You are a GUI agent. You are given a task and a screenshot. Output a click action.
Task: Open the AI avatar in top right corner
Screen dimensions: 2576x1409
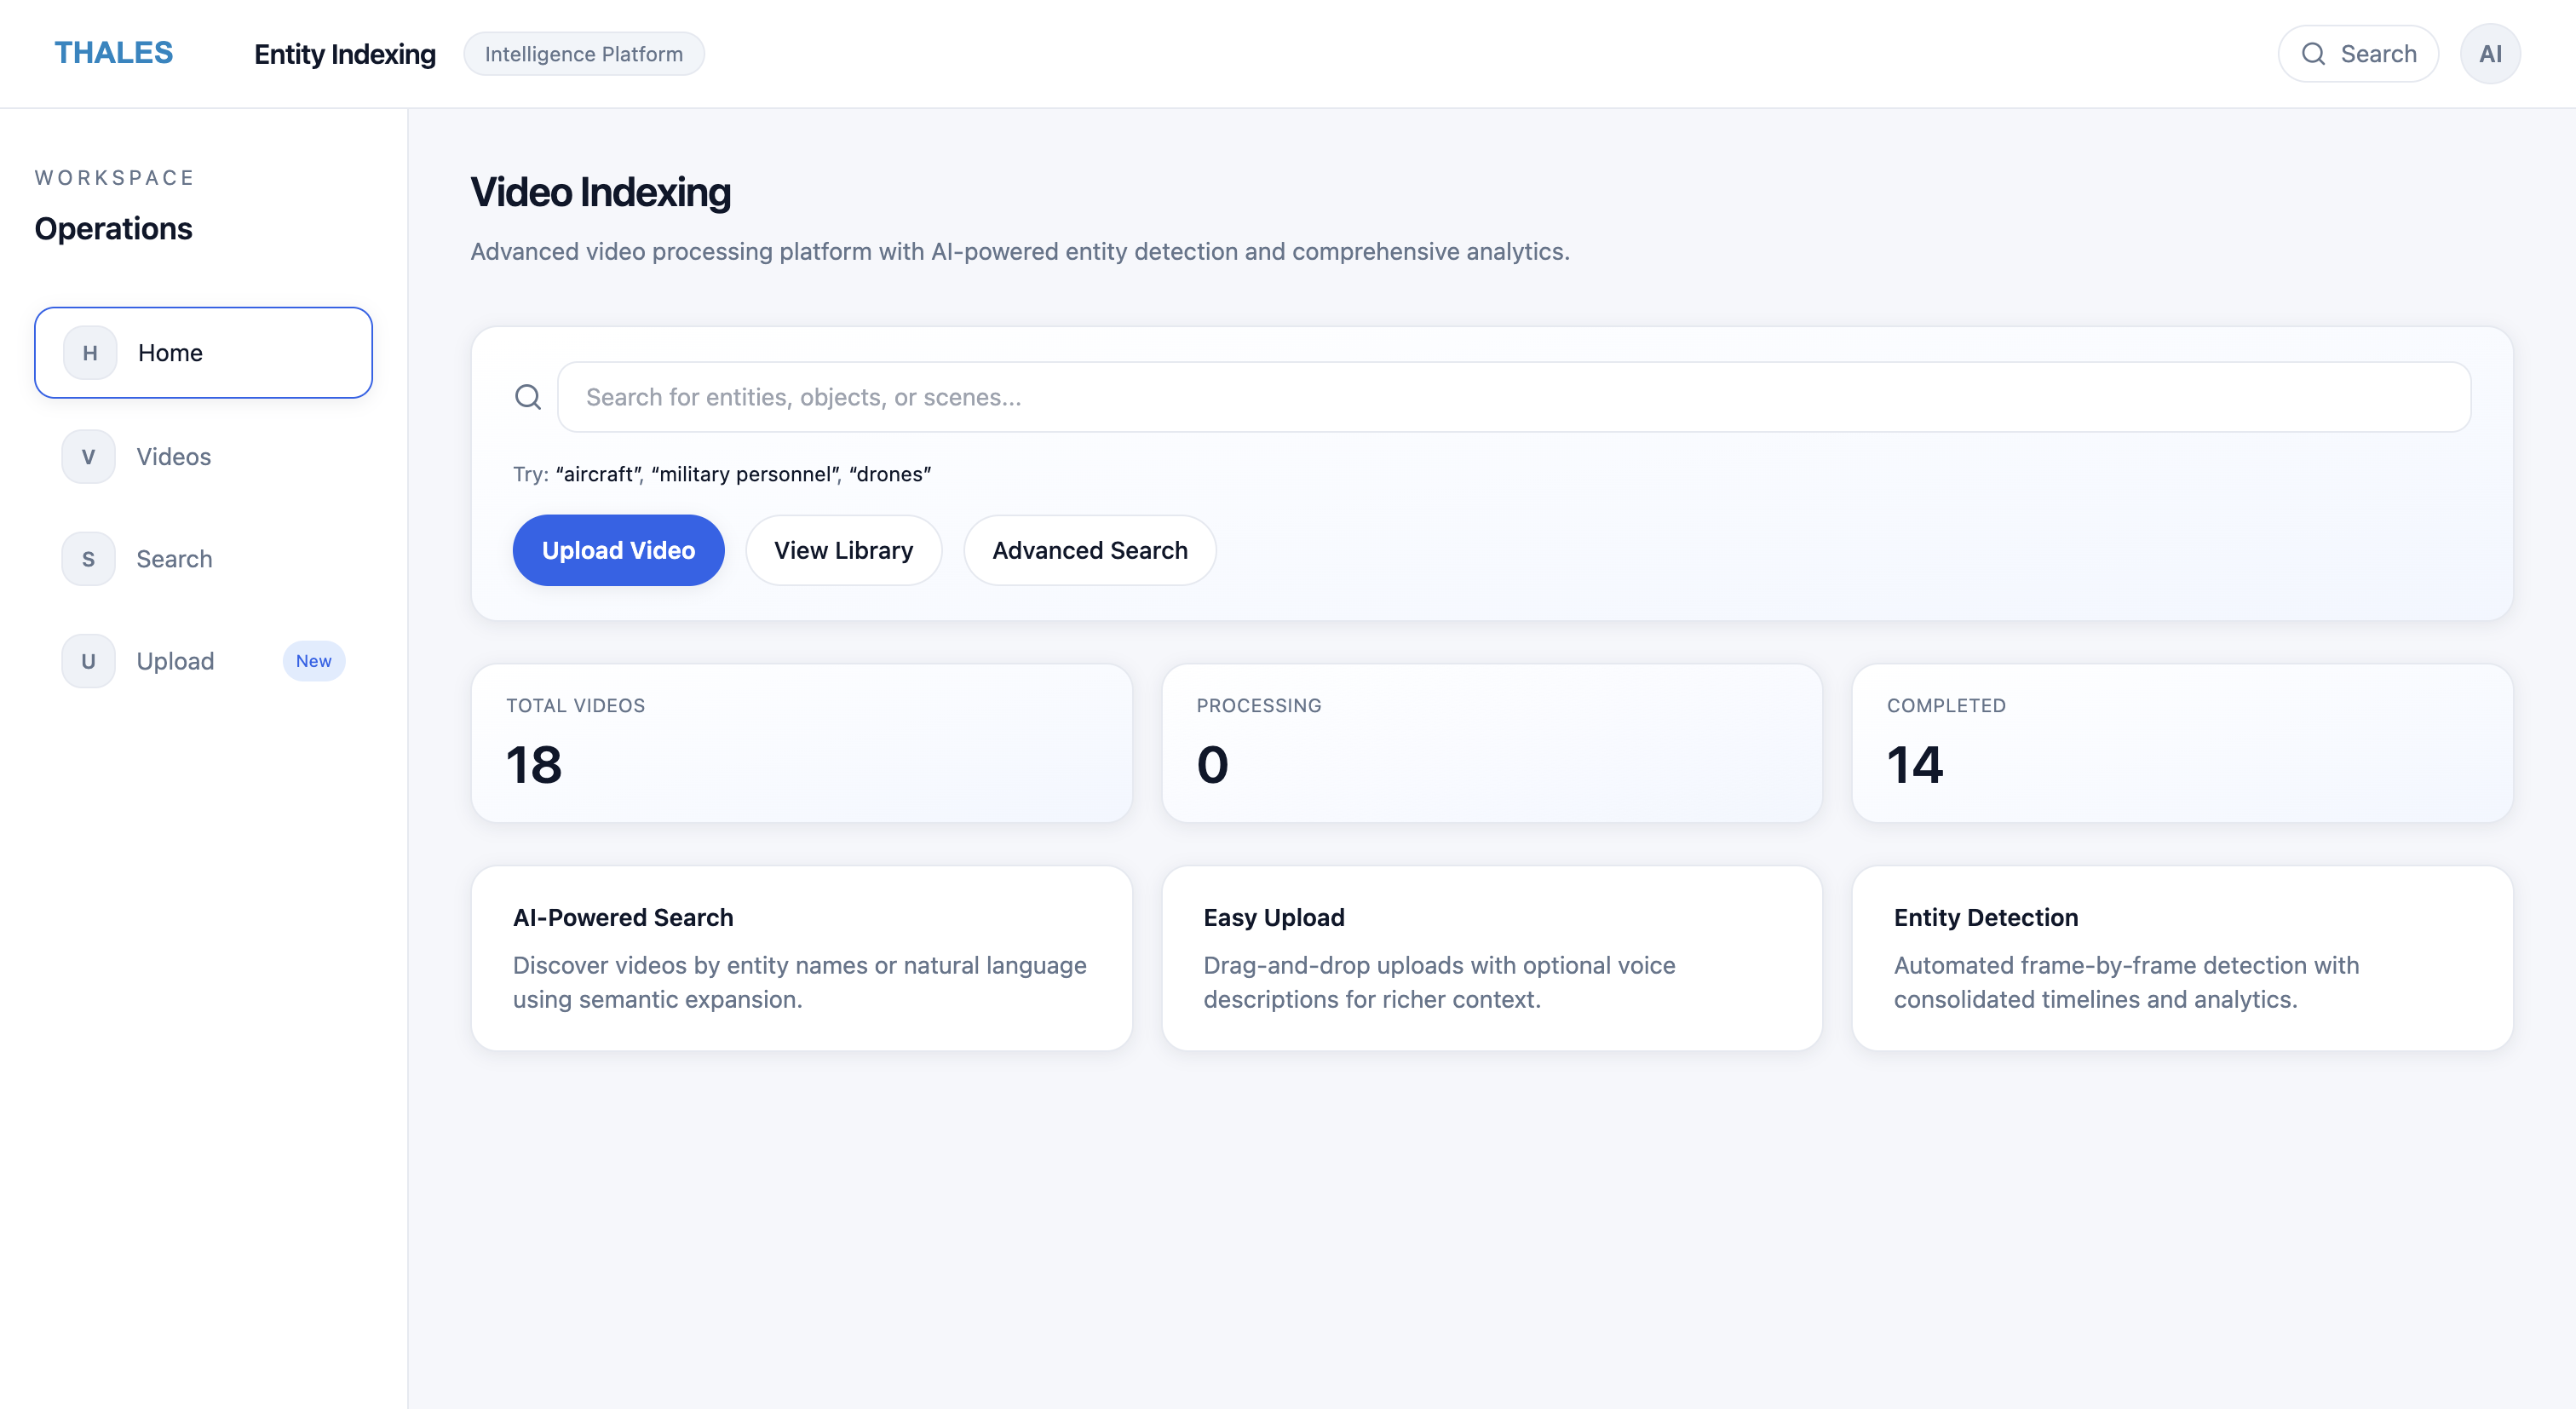(2491, 53)
